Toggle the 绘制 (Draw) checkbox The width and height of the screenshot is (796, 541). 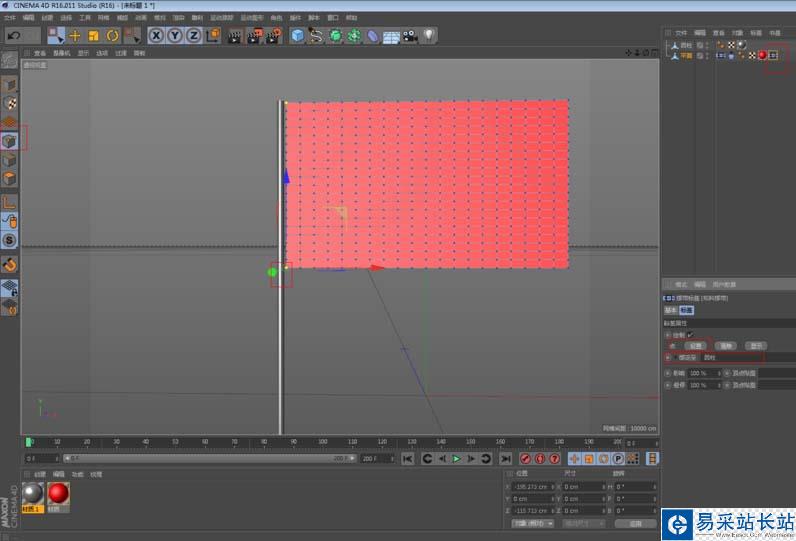[x=690, y=334]
